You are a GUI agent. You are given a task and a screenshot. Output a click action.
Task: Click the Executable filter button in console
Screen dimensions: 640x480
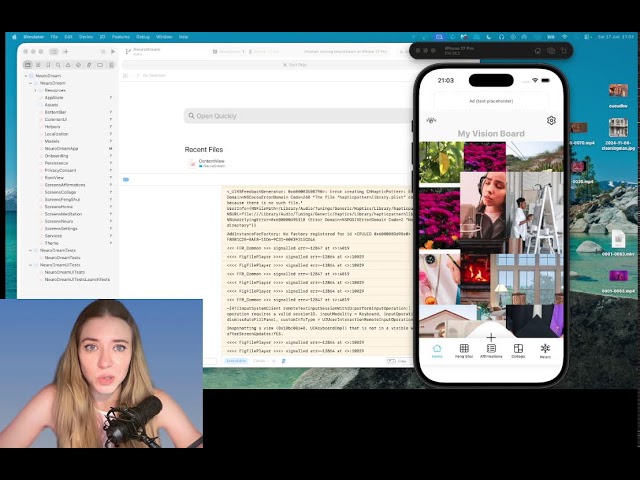(x=236, y=361)
